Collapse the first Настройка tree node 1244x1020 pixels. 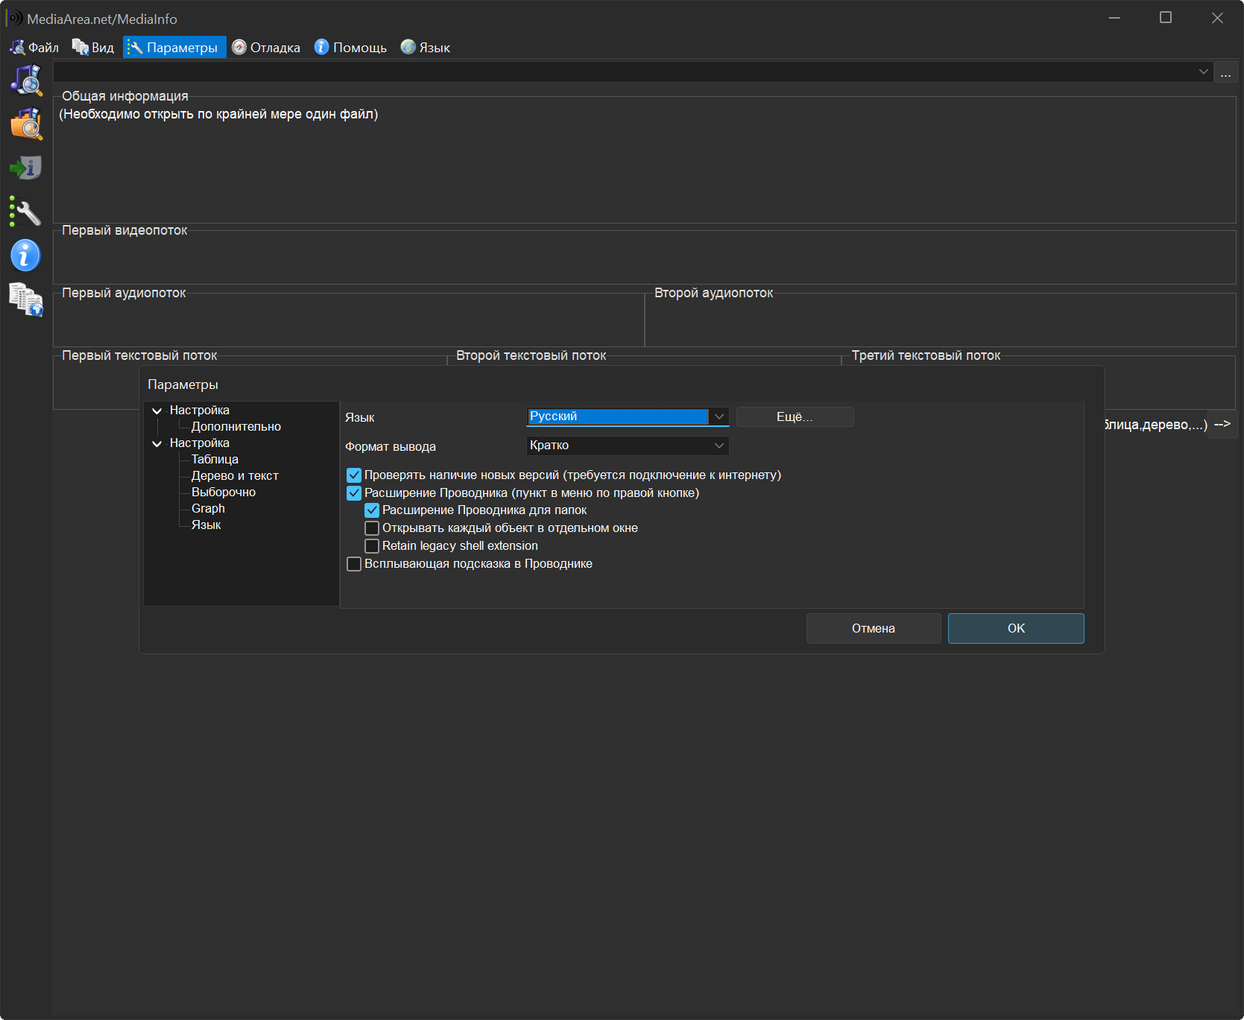click(157, 410)
